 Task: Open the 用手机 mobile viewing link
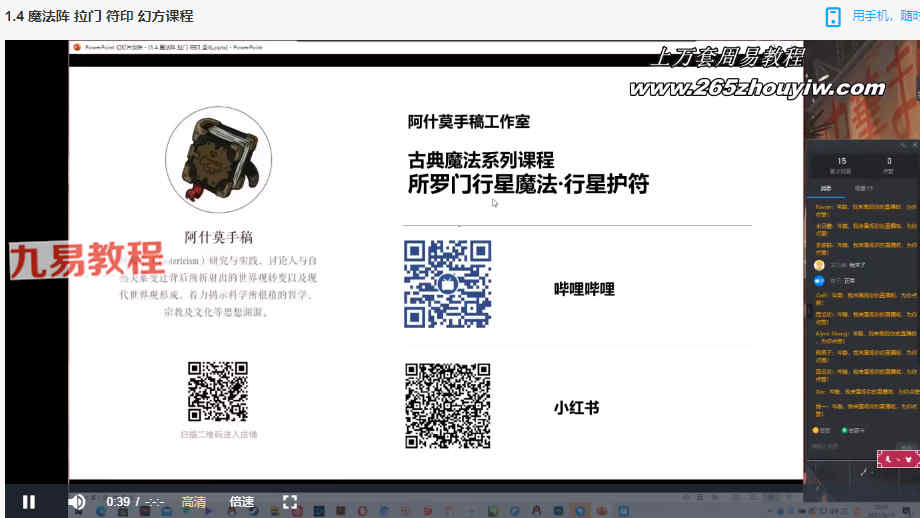(884, 16)
